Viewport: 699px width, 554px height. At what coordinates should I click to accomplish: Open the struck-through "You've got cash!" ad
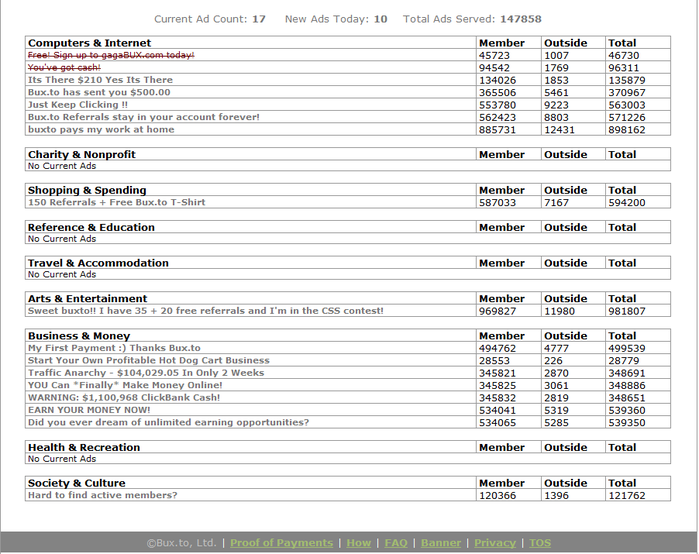pos(64,68)
